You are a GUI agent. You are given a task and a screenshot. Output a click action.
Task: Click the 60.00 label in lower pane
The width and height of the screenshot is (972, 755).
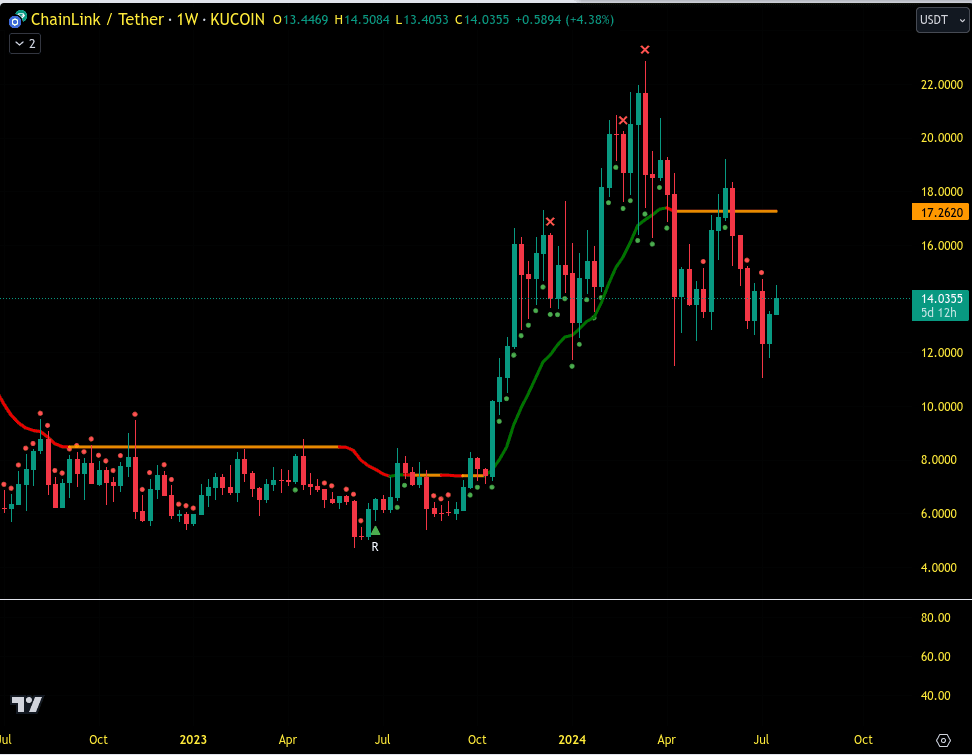pyautogui.click(x=935, y=657)
